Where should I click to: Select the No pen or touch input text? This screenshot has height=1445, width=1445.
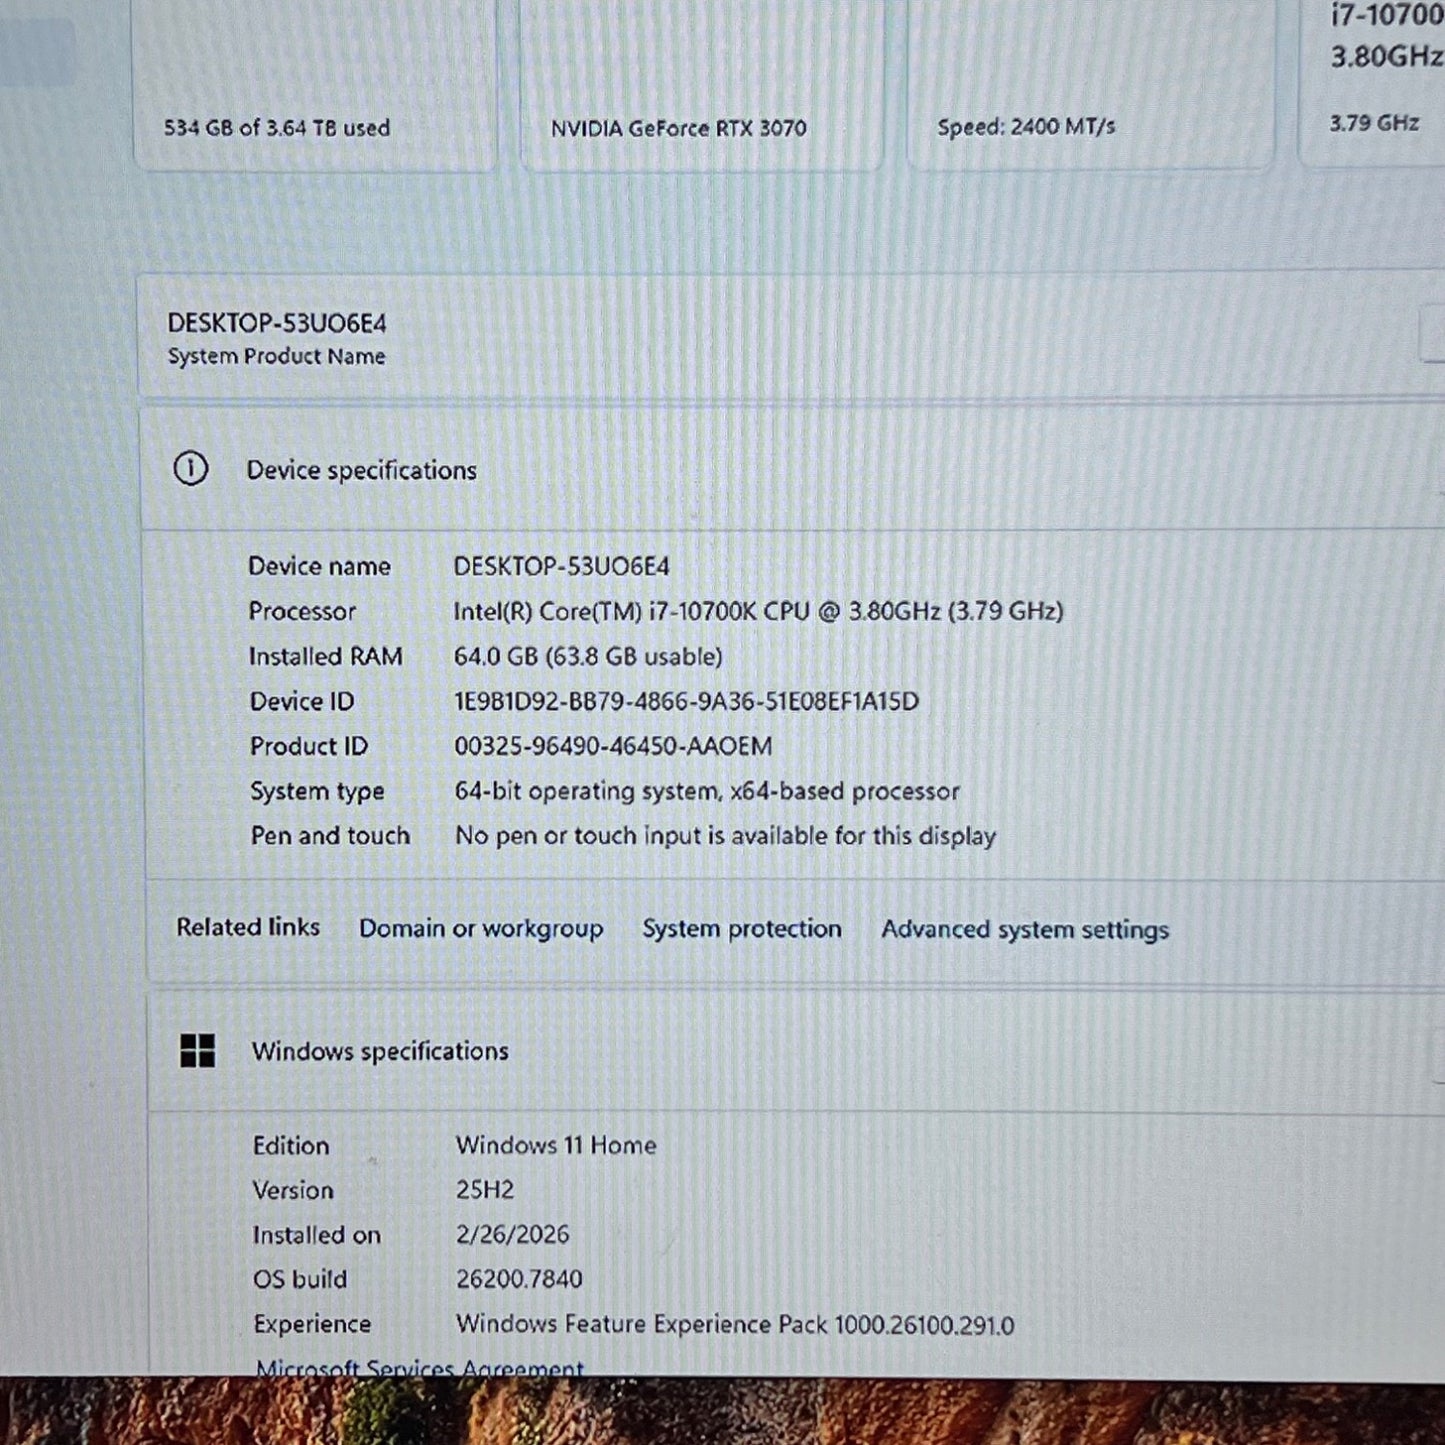coord(725,836)
